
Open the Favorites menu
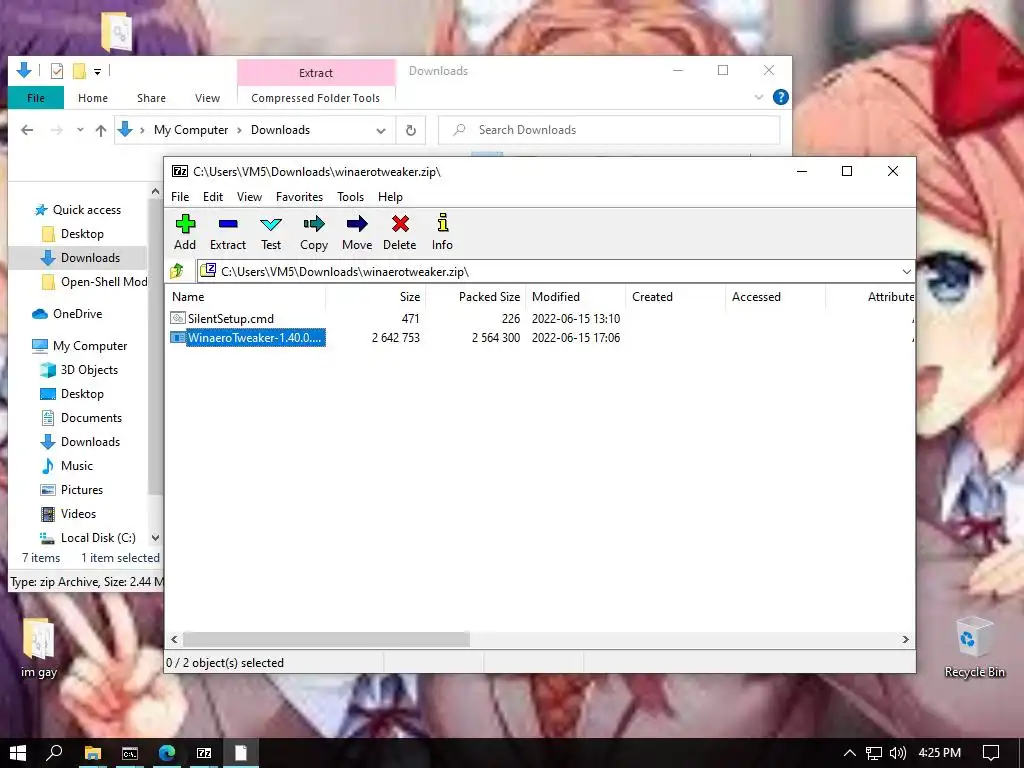299,197
